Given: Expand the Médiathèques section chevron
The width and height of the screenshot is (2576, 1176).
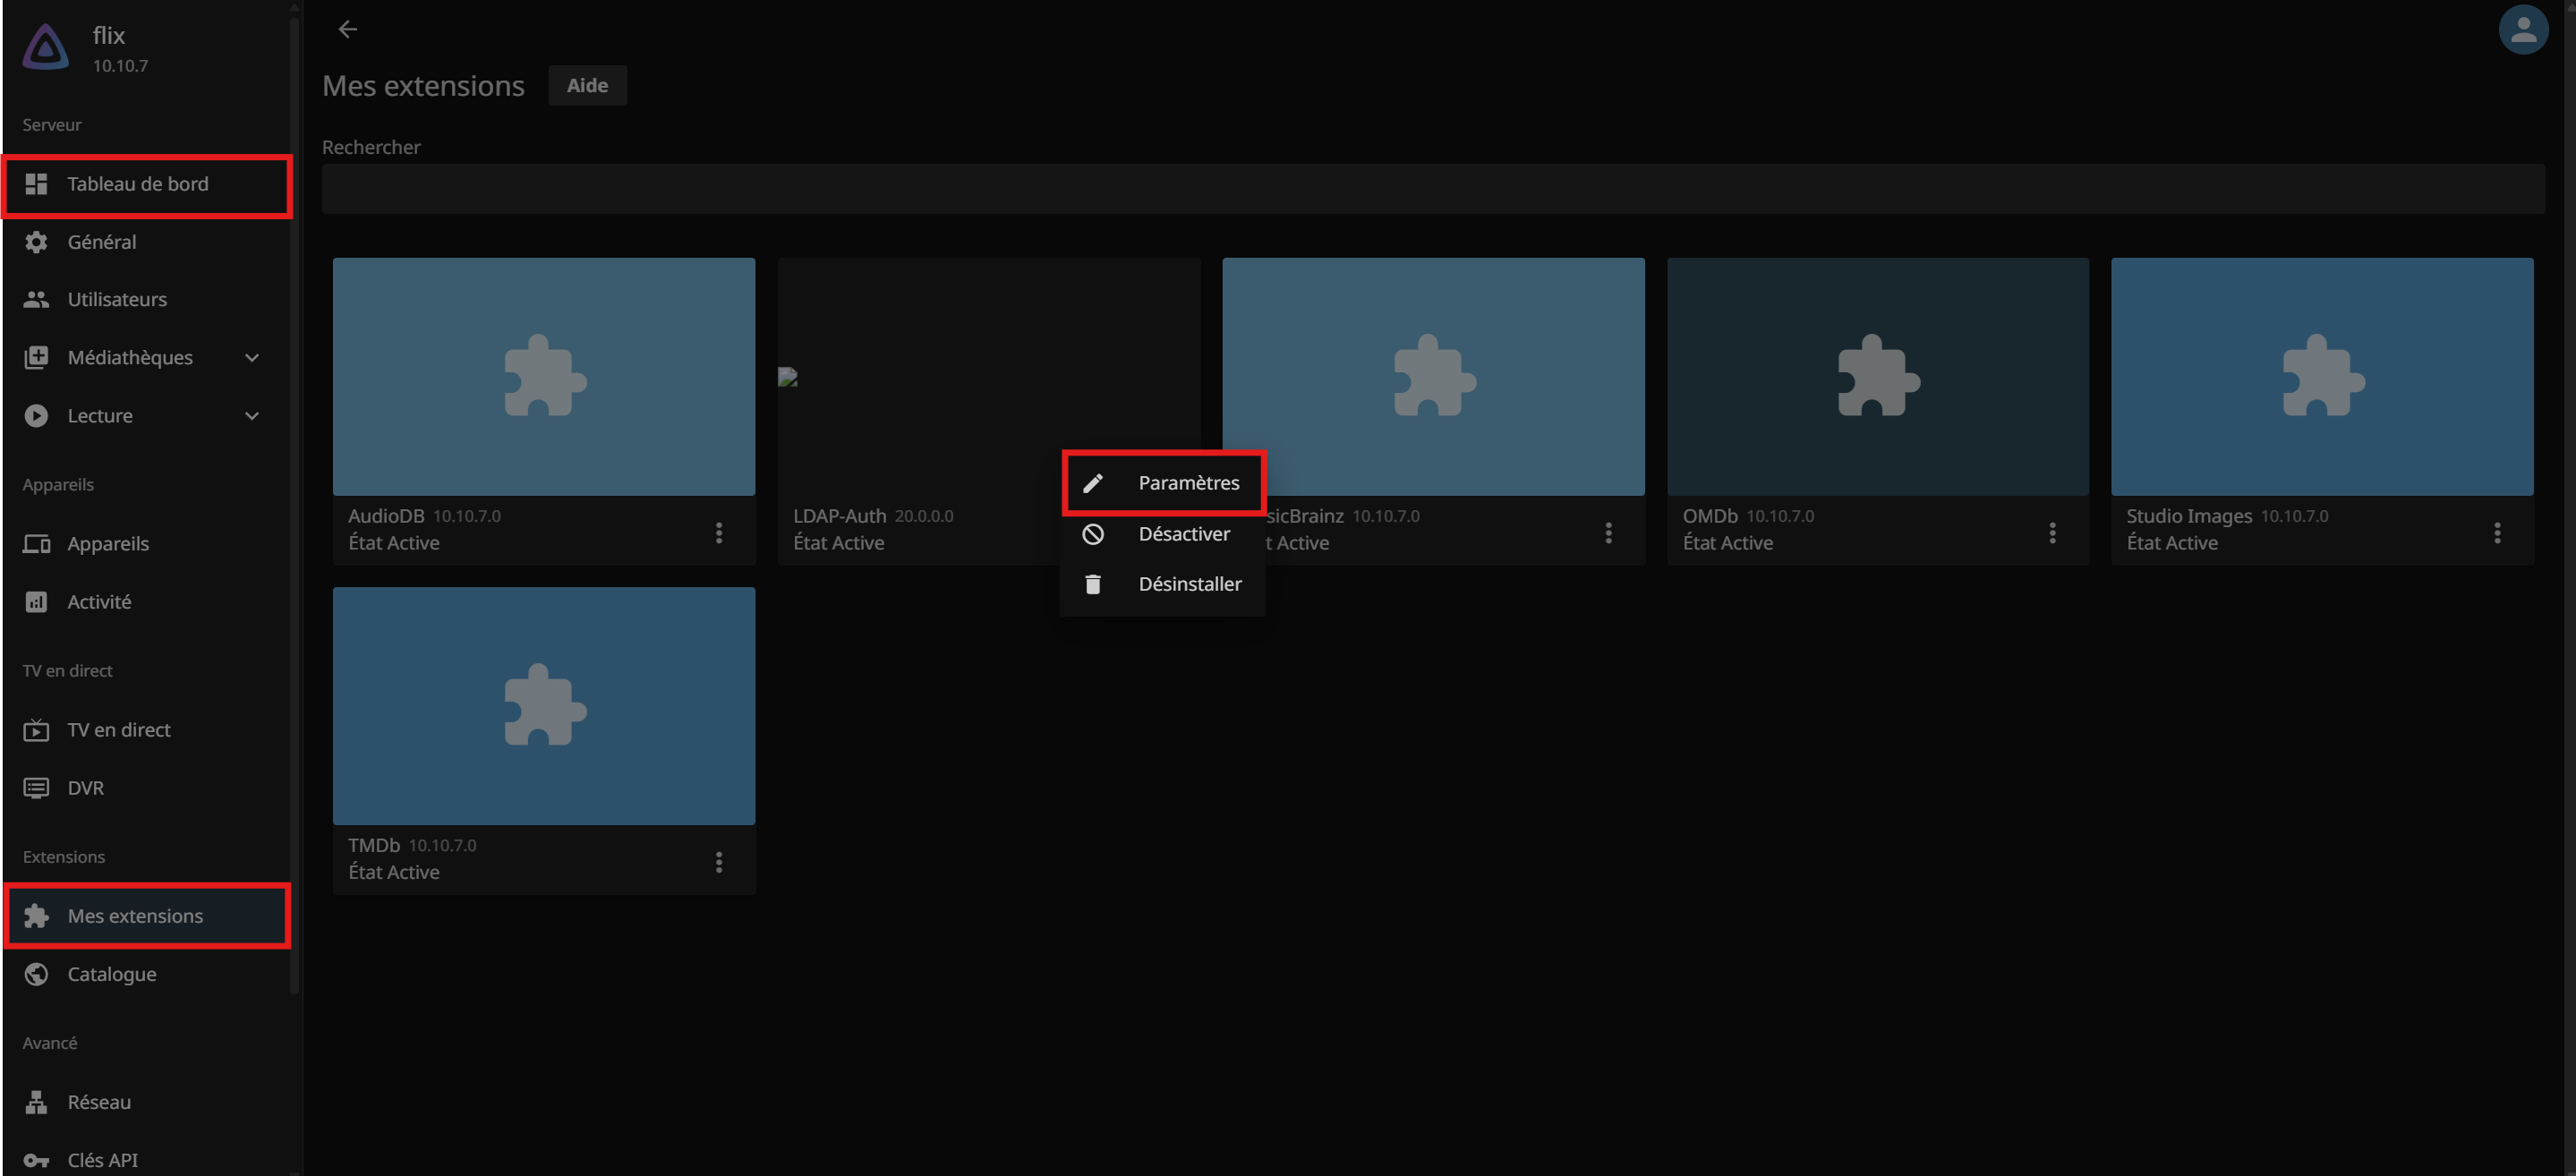Looking at the screenshot, I should click(252, 358).
